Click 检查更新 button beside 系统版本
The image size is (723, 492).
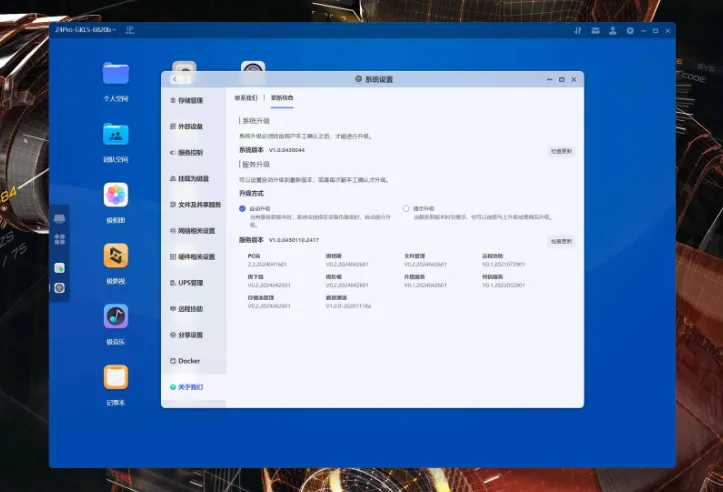click(x=561, y=151)
